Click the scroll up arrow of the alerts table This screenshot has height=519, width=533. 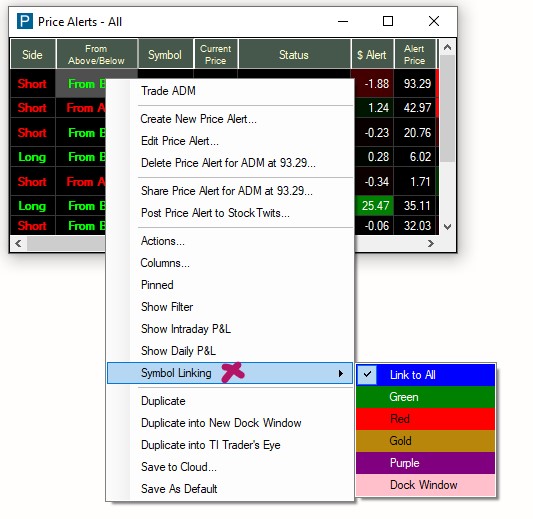pyautogui.click(x=448, y=47)
